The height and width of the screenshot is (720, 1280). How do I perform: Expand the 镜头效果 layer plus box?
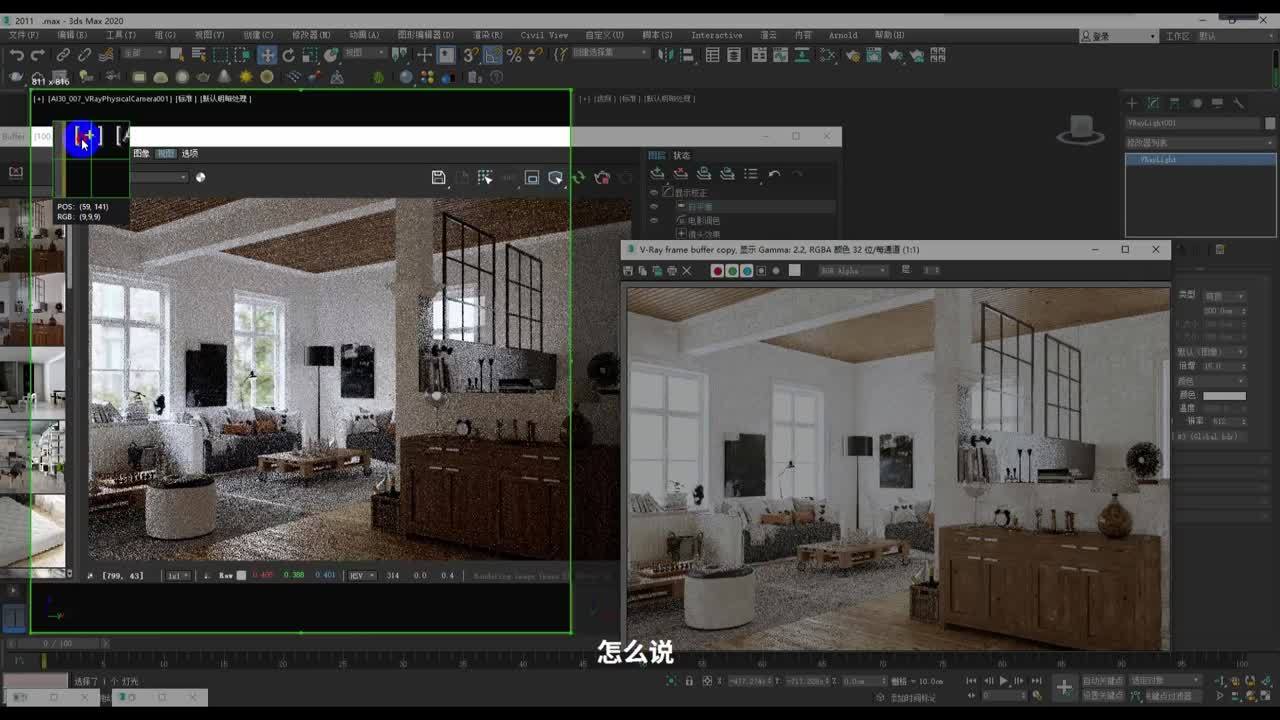point(682,234)
